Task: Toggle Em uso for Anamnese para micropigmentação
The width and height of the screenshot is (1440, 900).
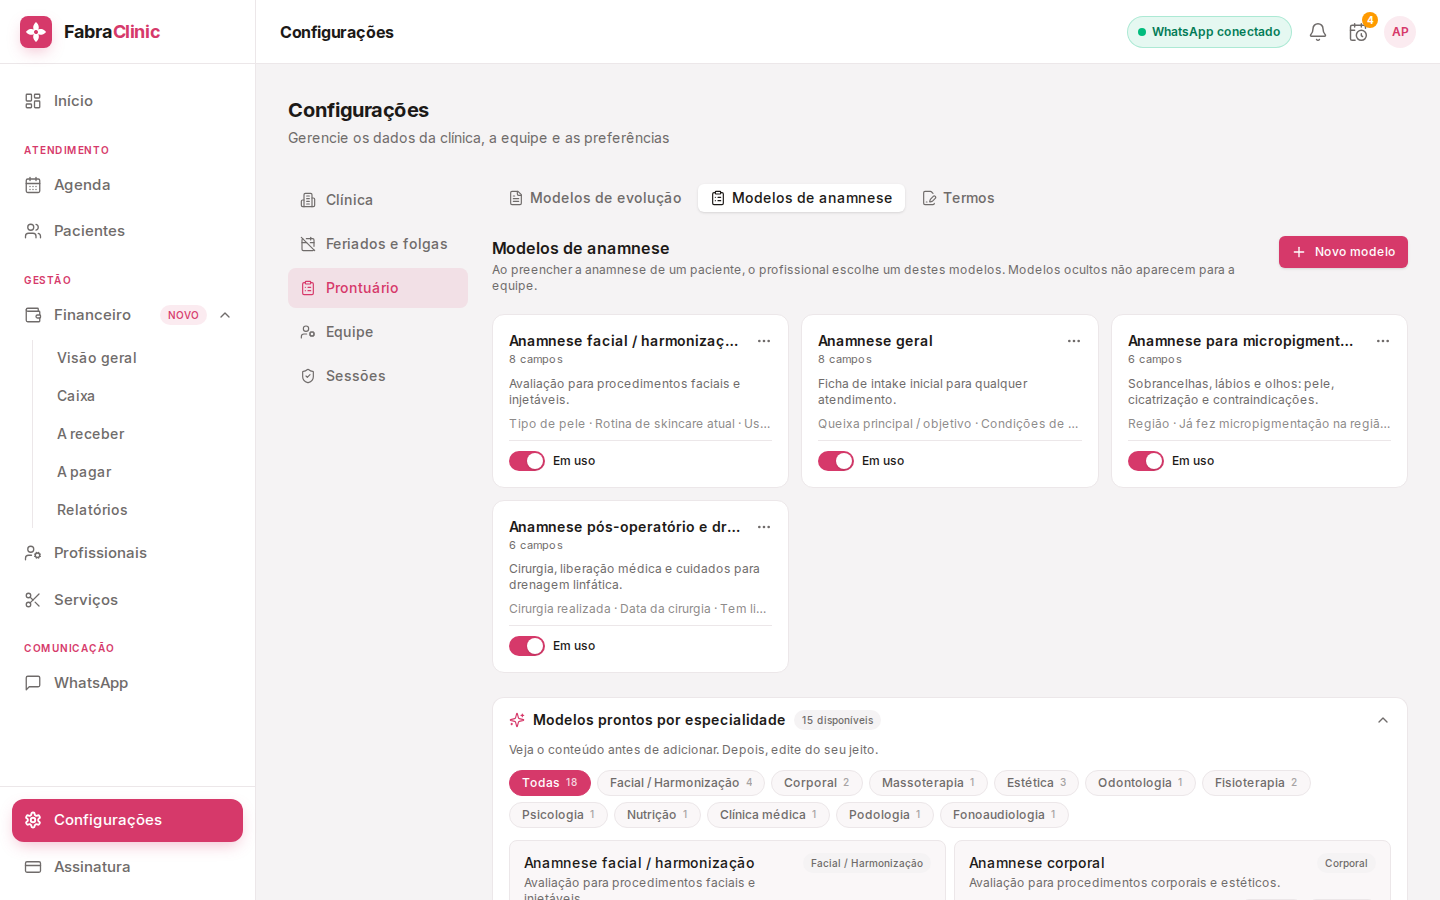Action: (1146, 461)
